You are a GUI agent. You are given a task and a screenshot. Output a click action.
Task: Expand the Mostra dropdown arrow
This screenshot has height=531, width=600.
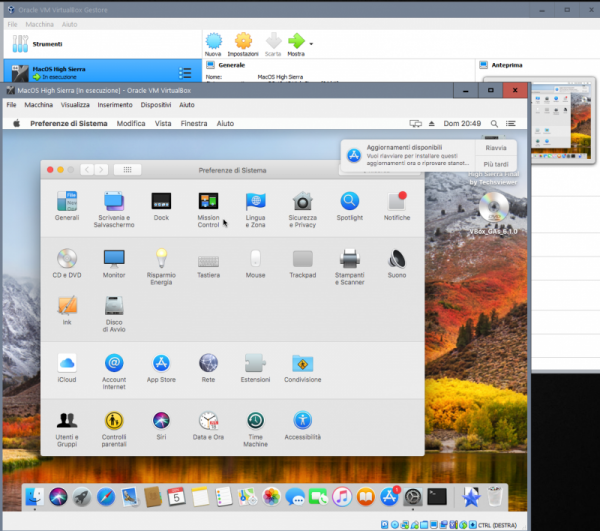coord(311,44)
